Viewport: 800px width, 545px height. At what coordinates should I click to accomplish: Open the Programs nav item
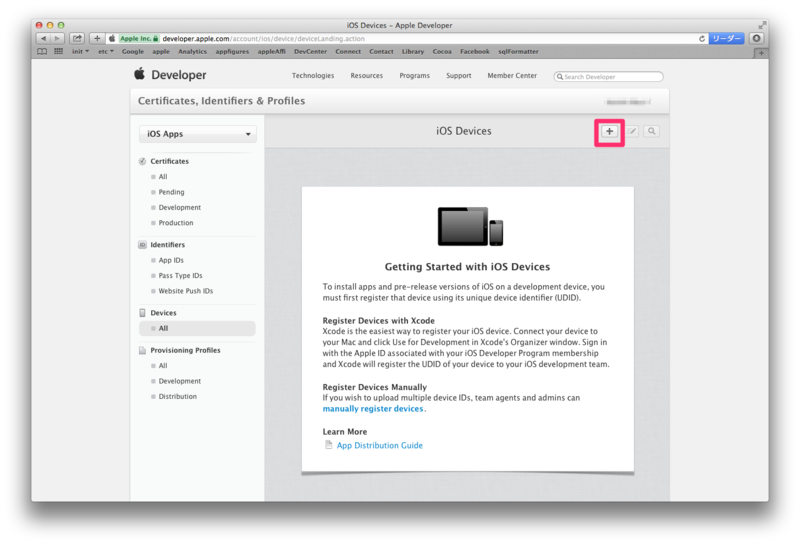414,76
